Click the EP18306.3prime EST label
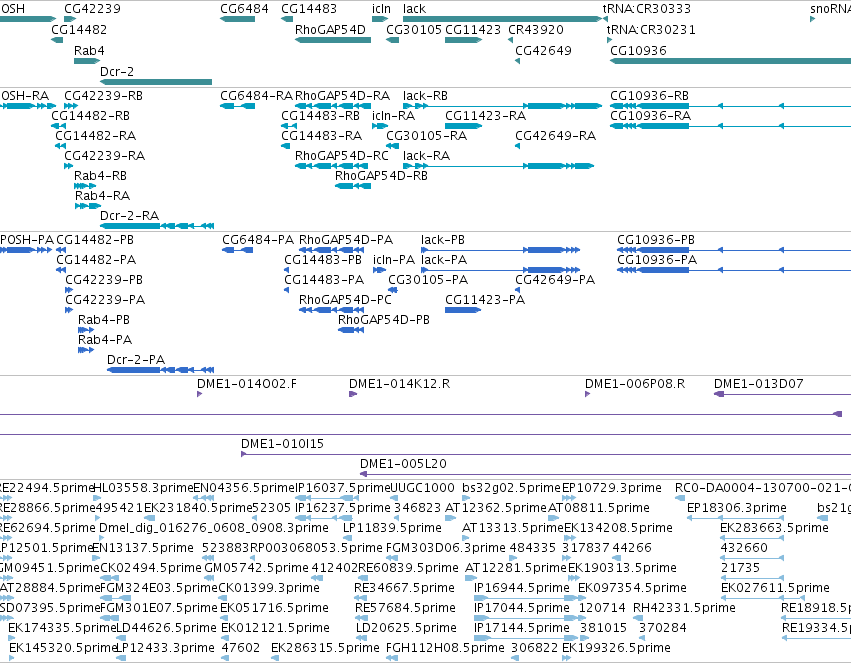The image size is (851, 663). tap(736, 508)
